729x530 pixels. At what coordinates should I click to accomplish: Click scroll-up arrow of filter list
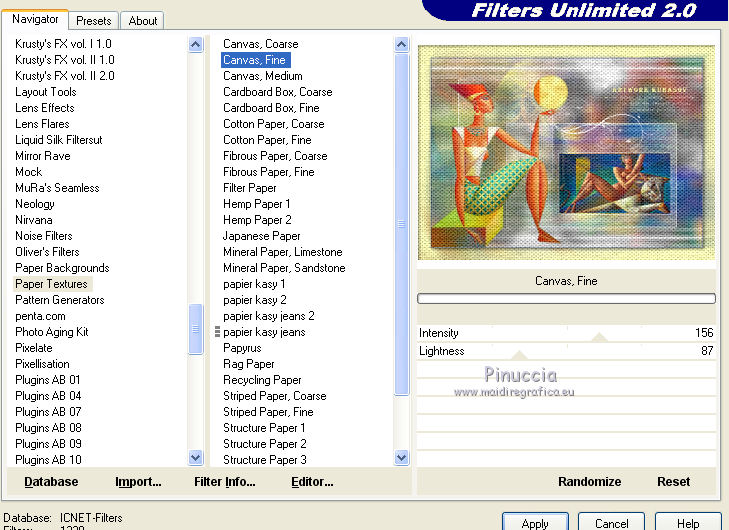point(401,45)
